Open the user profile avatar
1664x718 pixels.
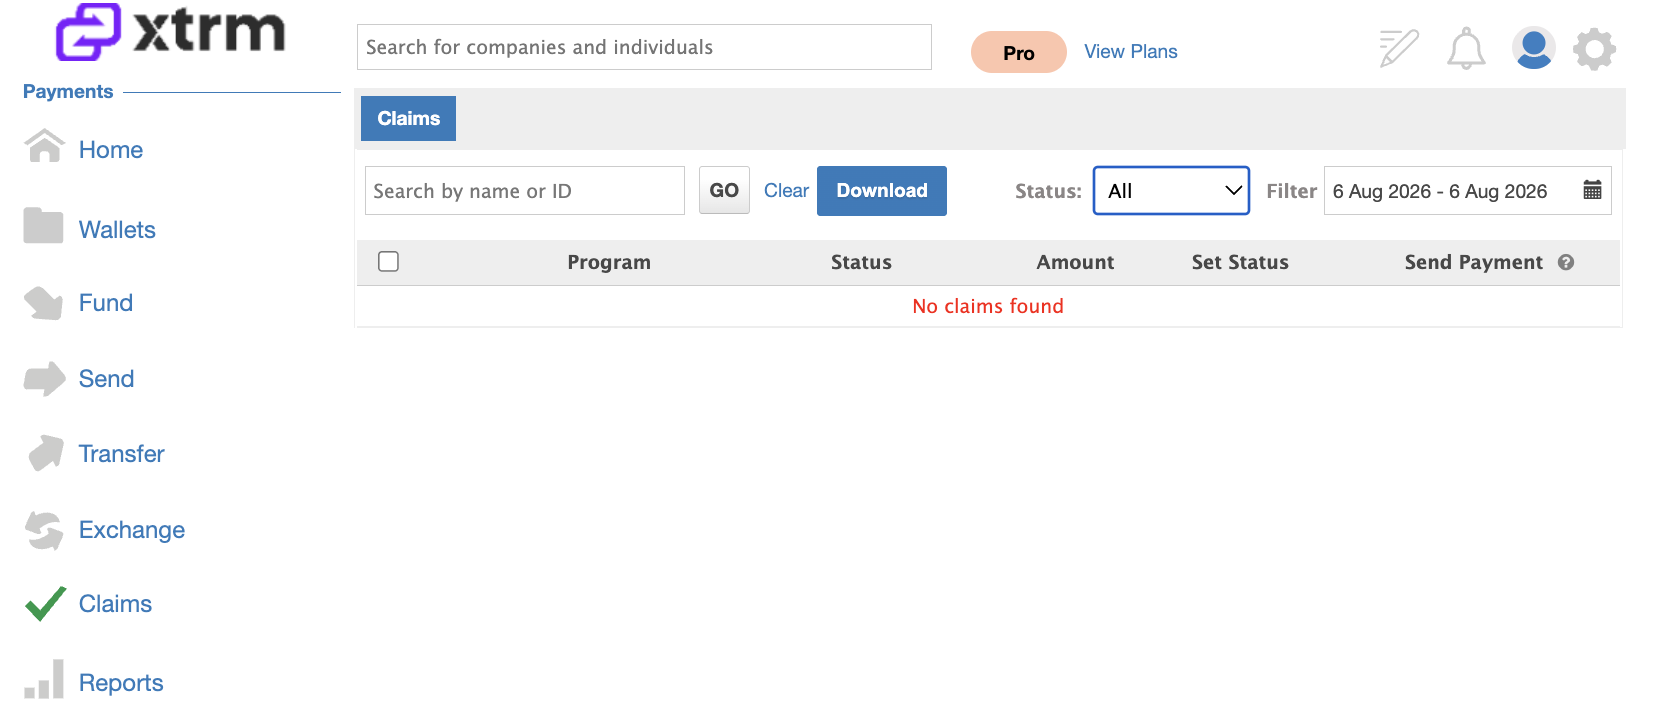pyautogui.click(x=1533, y=48)
